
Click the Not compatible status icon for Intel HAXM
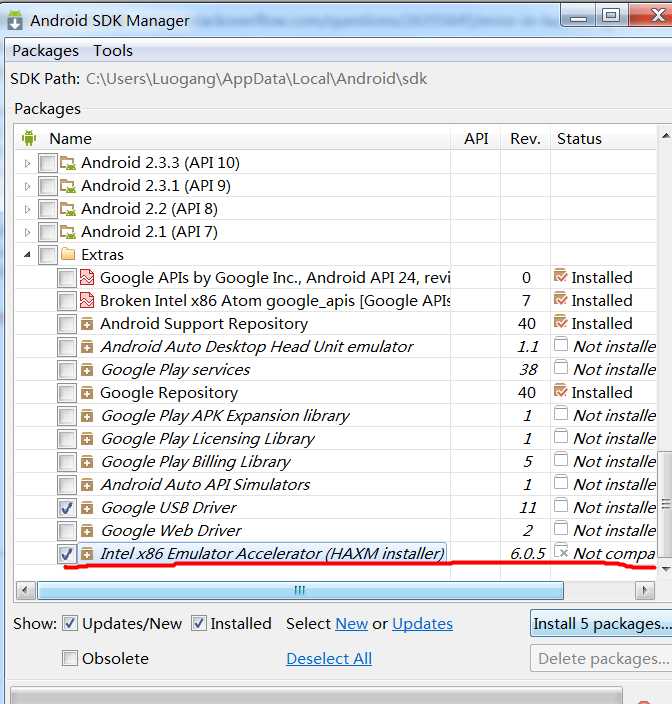pyautogui.click(x=561, y=551)
